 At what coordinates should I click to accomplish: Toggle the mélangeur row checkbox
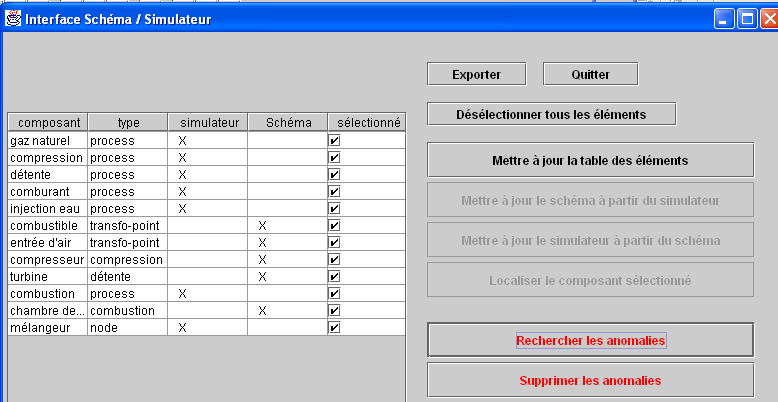point(334,328)
